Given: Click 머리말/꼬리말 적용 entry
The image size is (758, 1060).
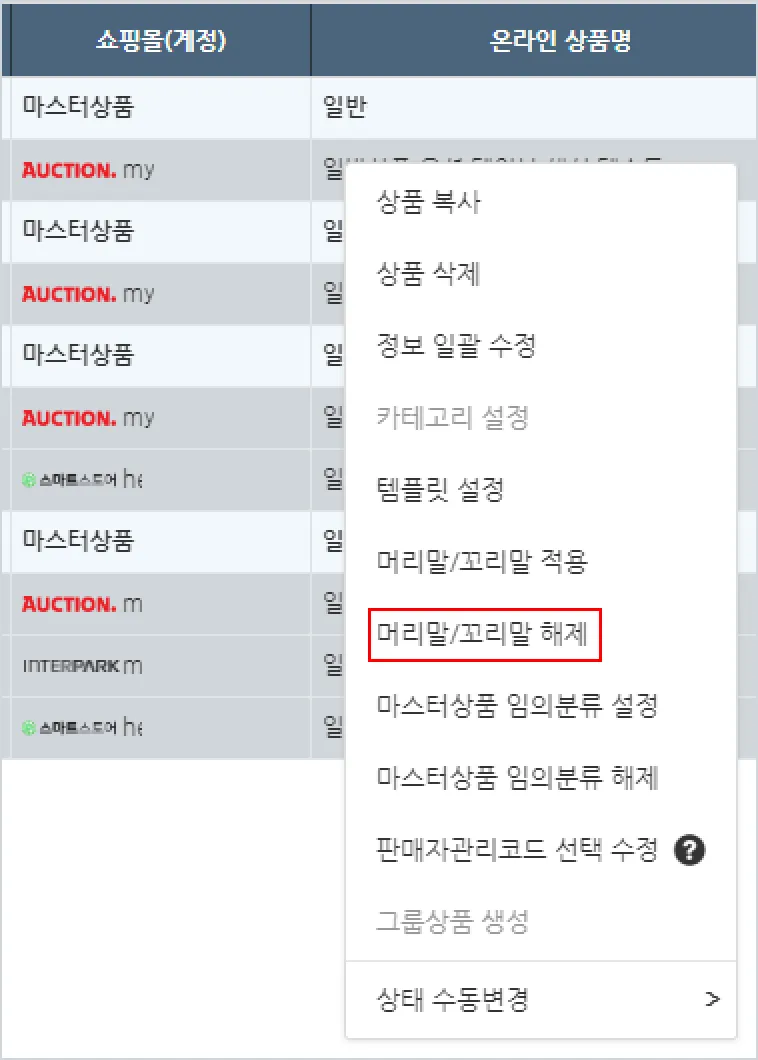Looking at the screenshot, I should tap(481, 562).
